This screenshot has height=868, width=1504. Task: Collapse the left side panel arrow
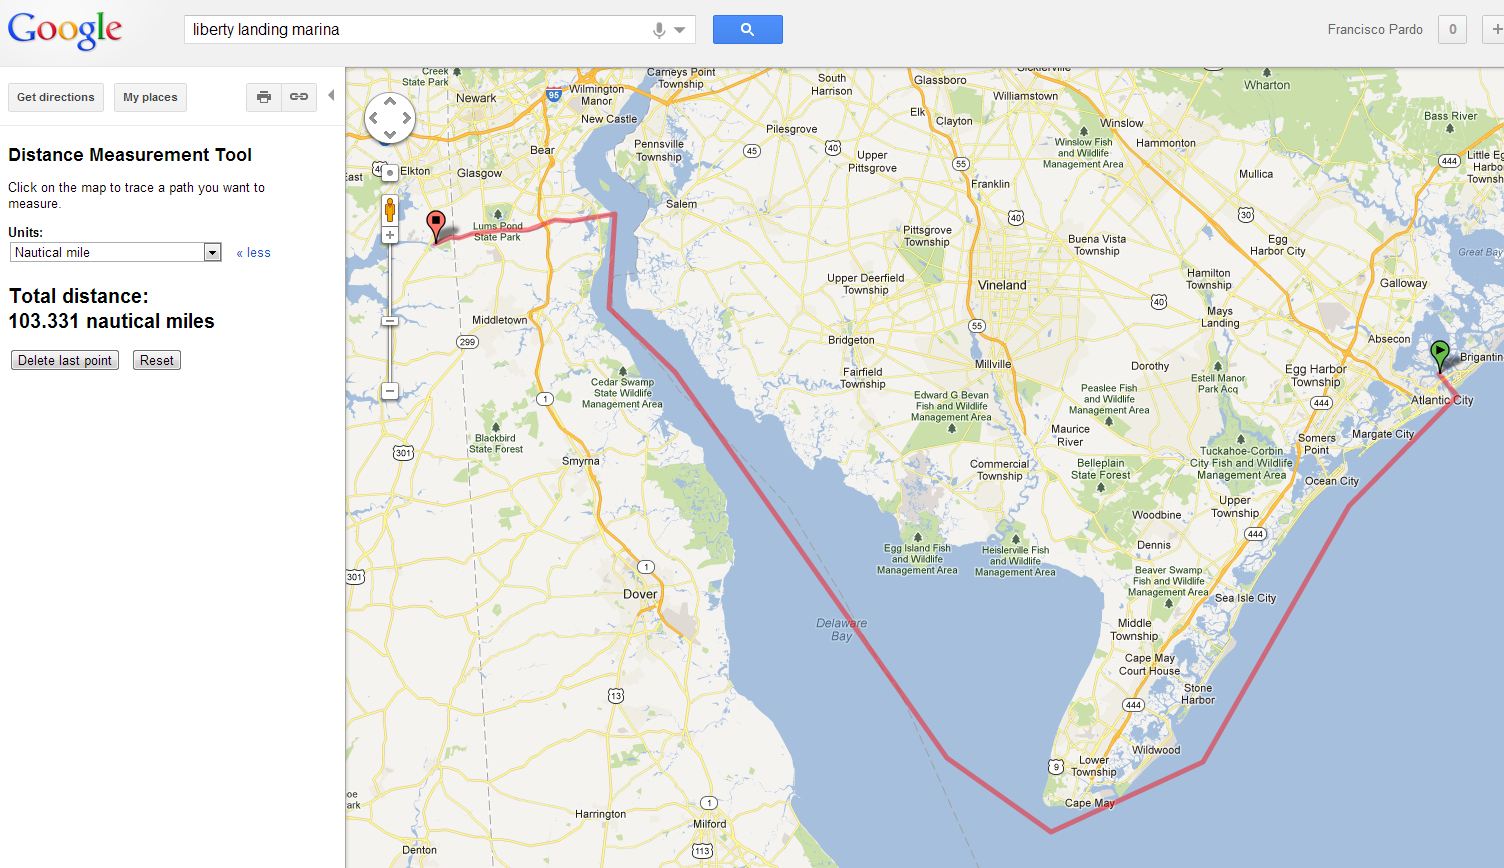[x=331, y=96]
